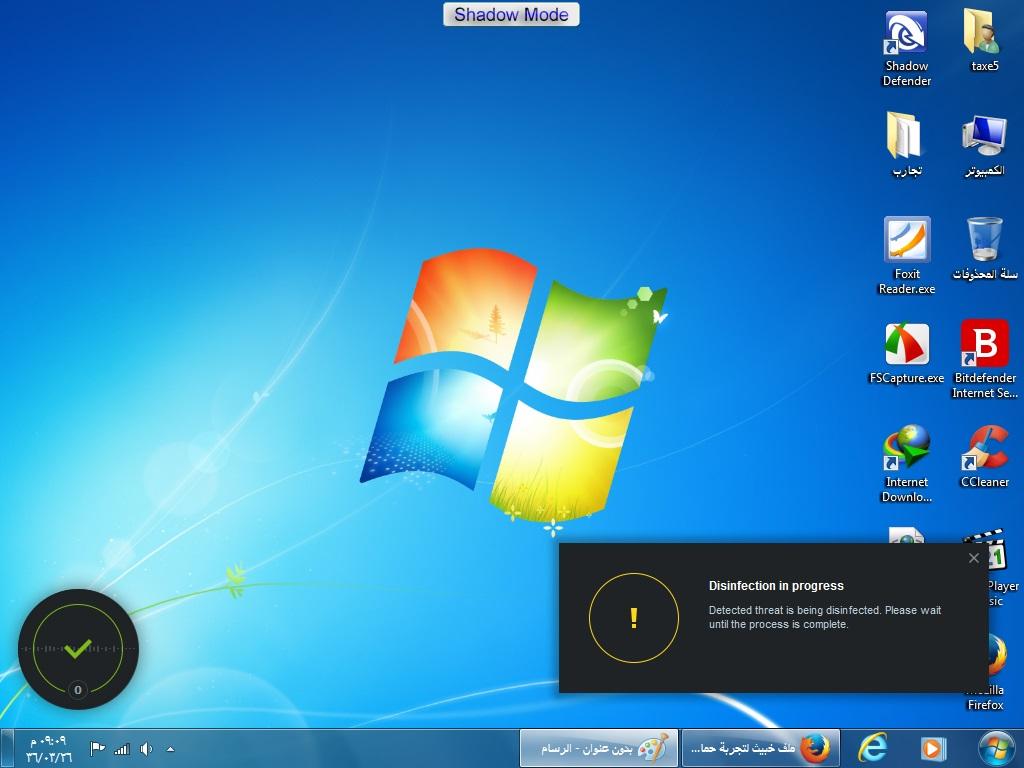Open the Windows Start button
The height and width of the screenshot is (768, 1024).
coord(996,749)
